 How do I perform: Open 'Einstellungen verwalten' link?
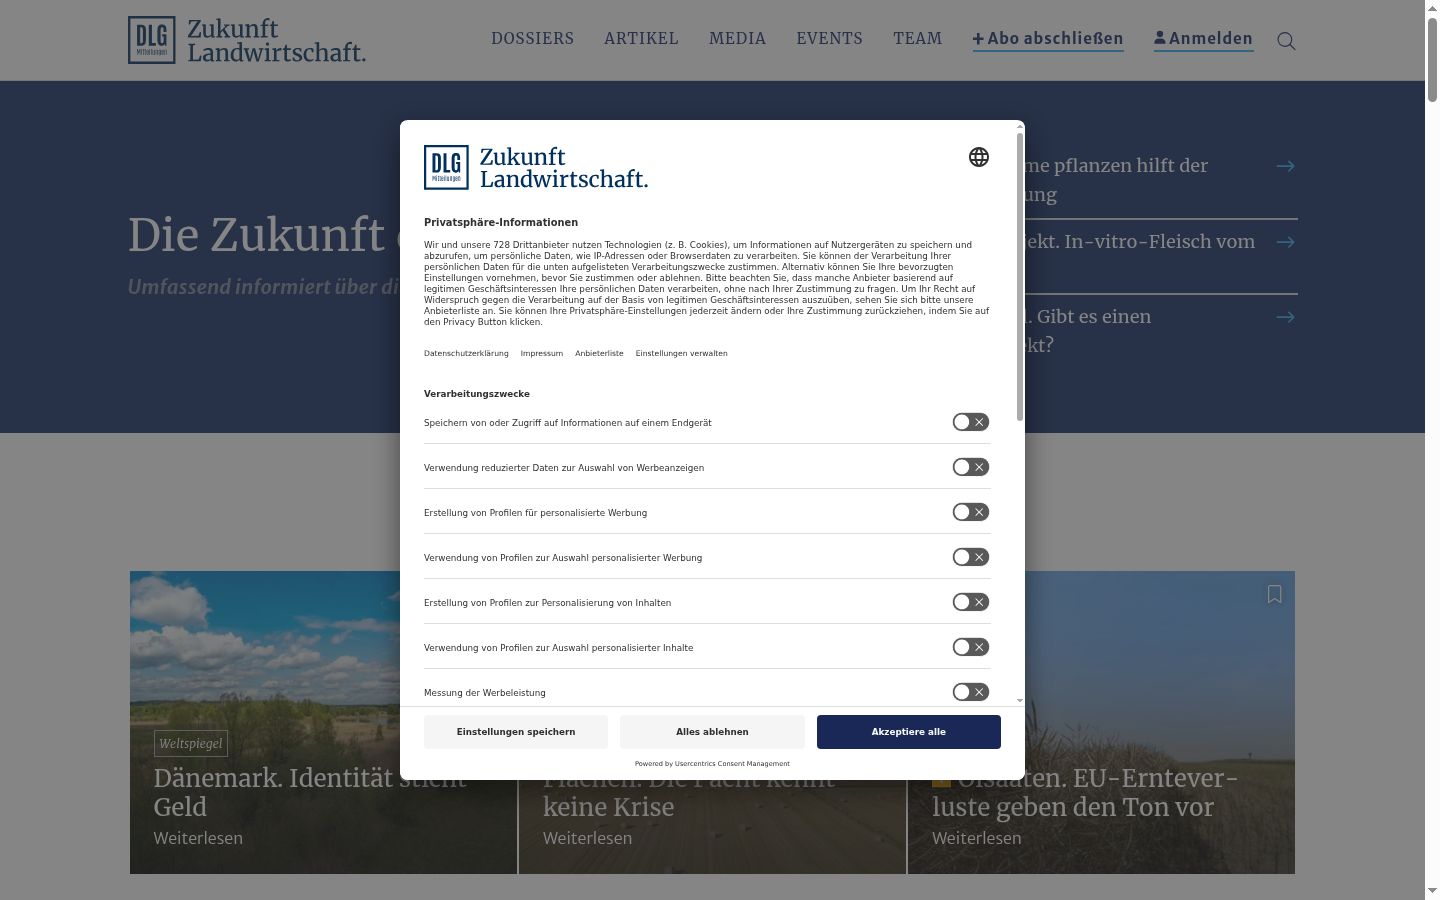pos(681,353)
